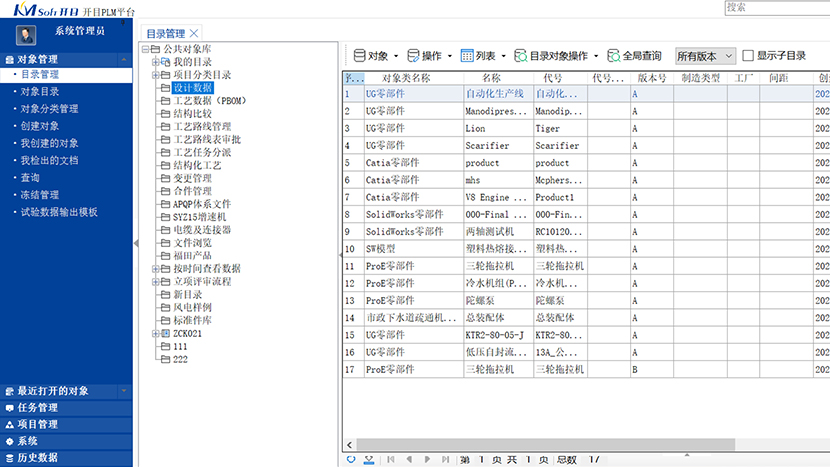Open the 项目管理 sidebar section
This screenshot has height=467, width=830.
tap(37, 424)
